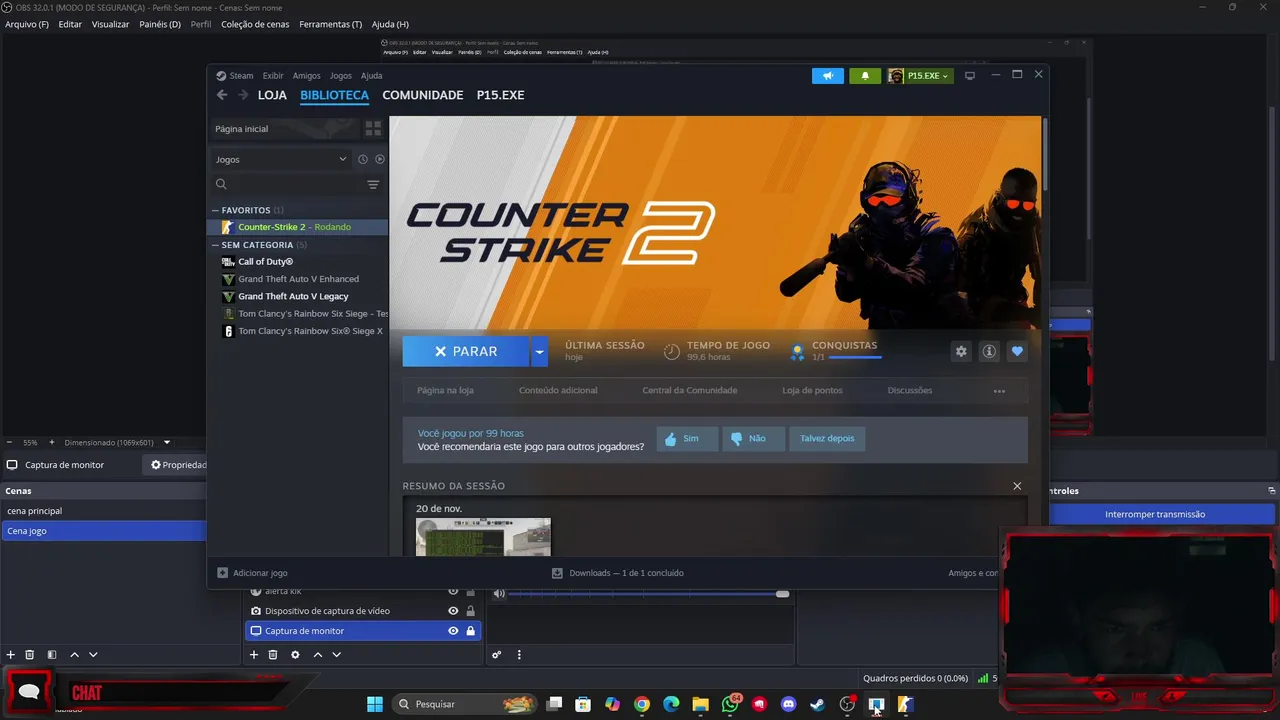Switch Steam library to collections grid view
This screenshot has width=1280, height=720.
tap(373, 129)
